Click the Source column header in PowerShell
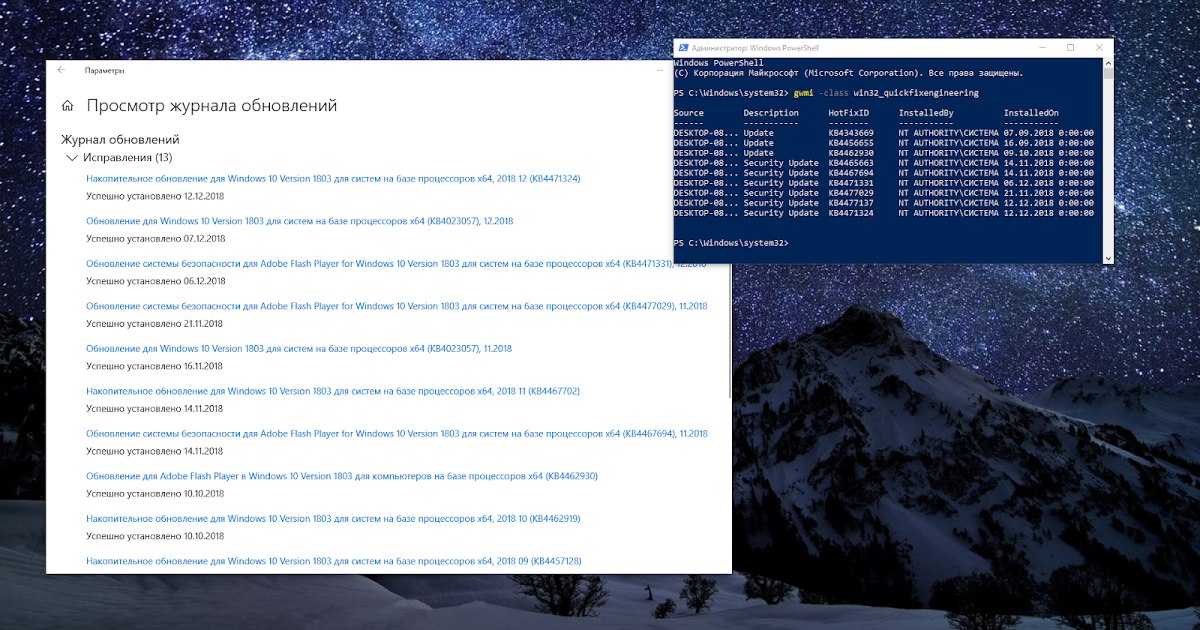Image resolution: width=1200 pixels, height=630 pixels. coord(689,113)
